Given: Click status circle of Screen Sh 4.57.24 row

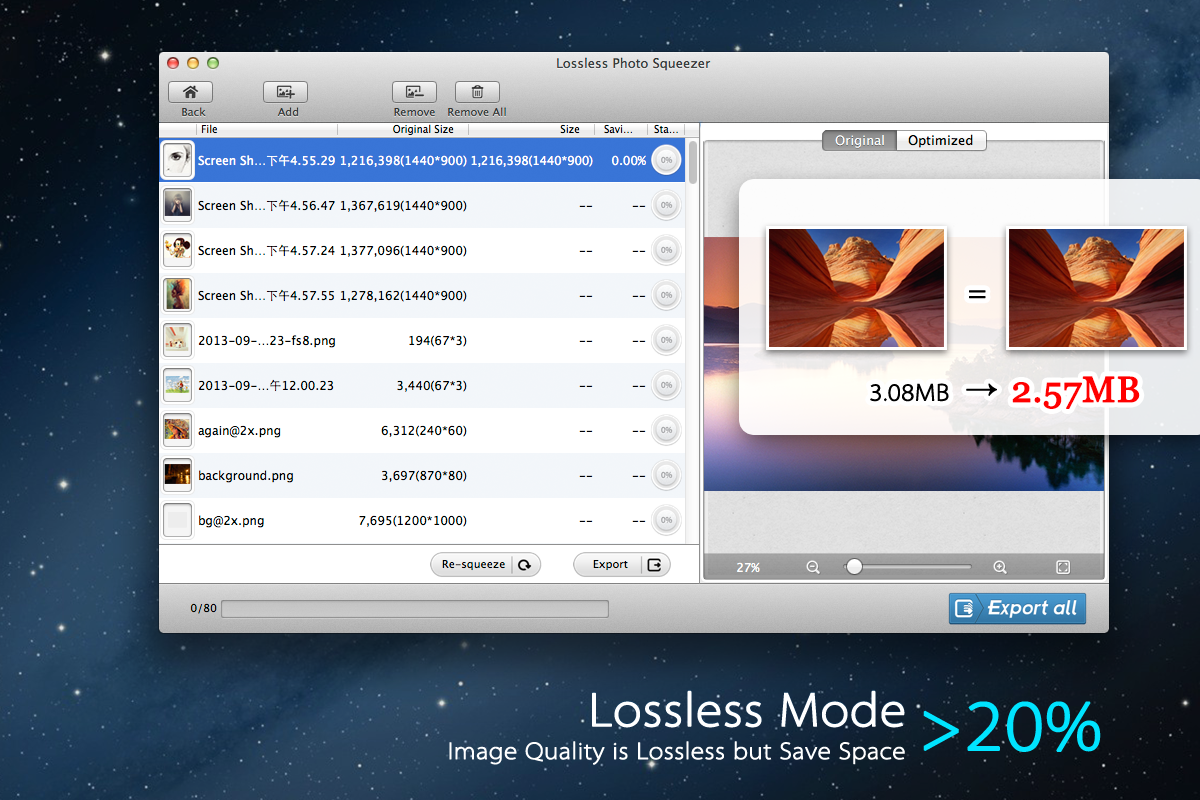Looking at the screenshot, I should pos(666,250).
